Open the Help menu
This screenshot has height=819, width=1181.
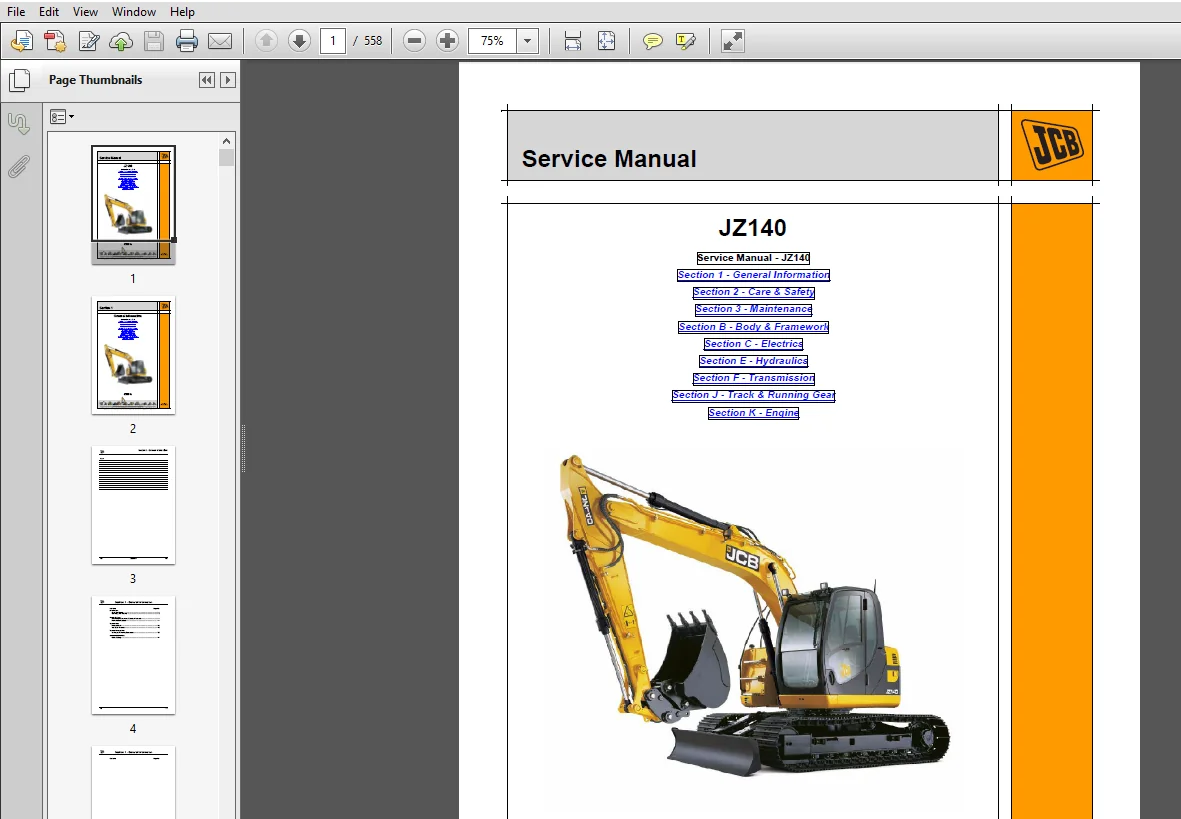coord(182,12)
